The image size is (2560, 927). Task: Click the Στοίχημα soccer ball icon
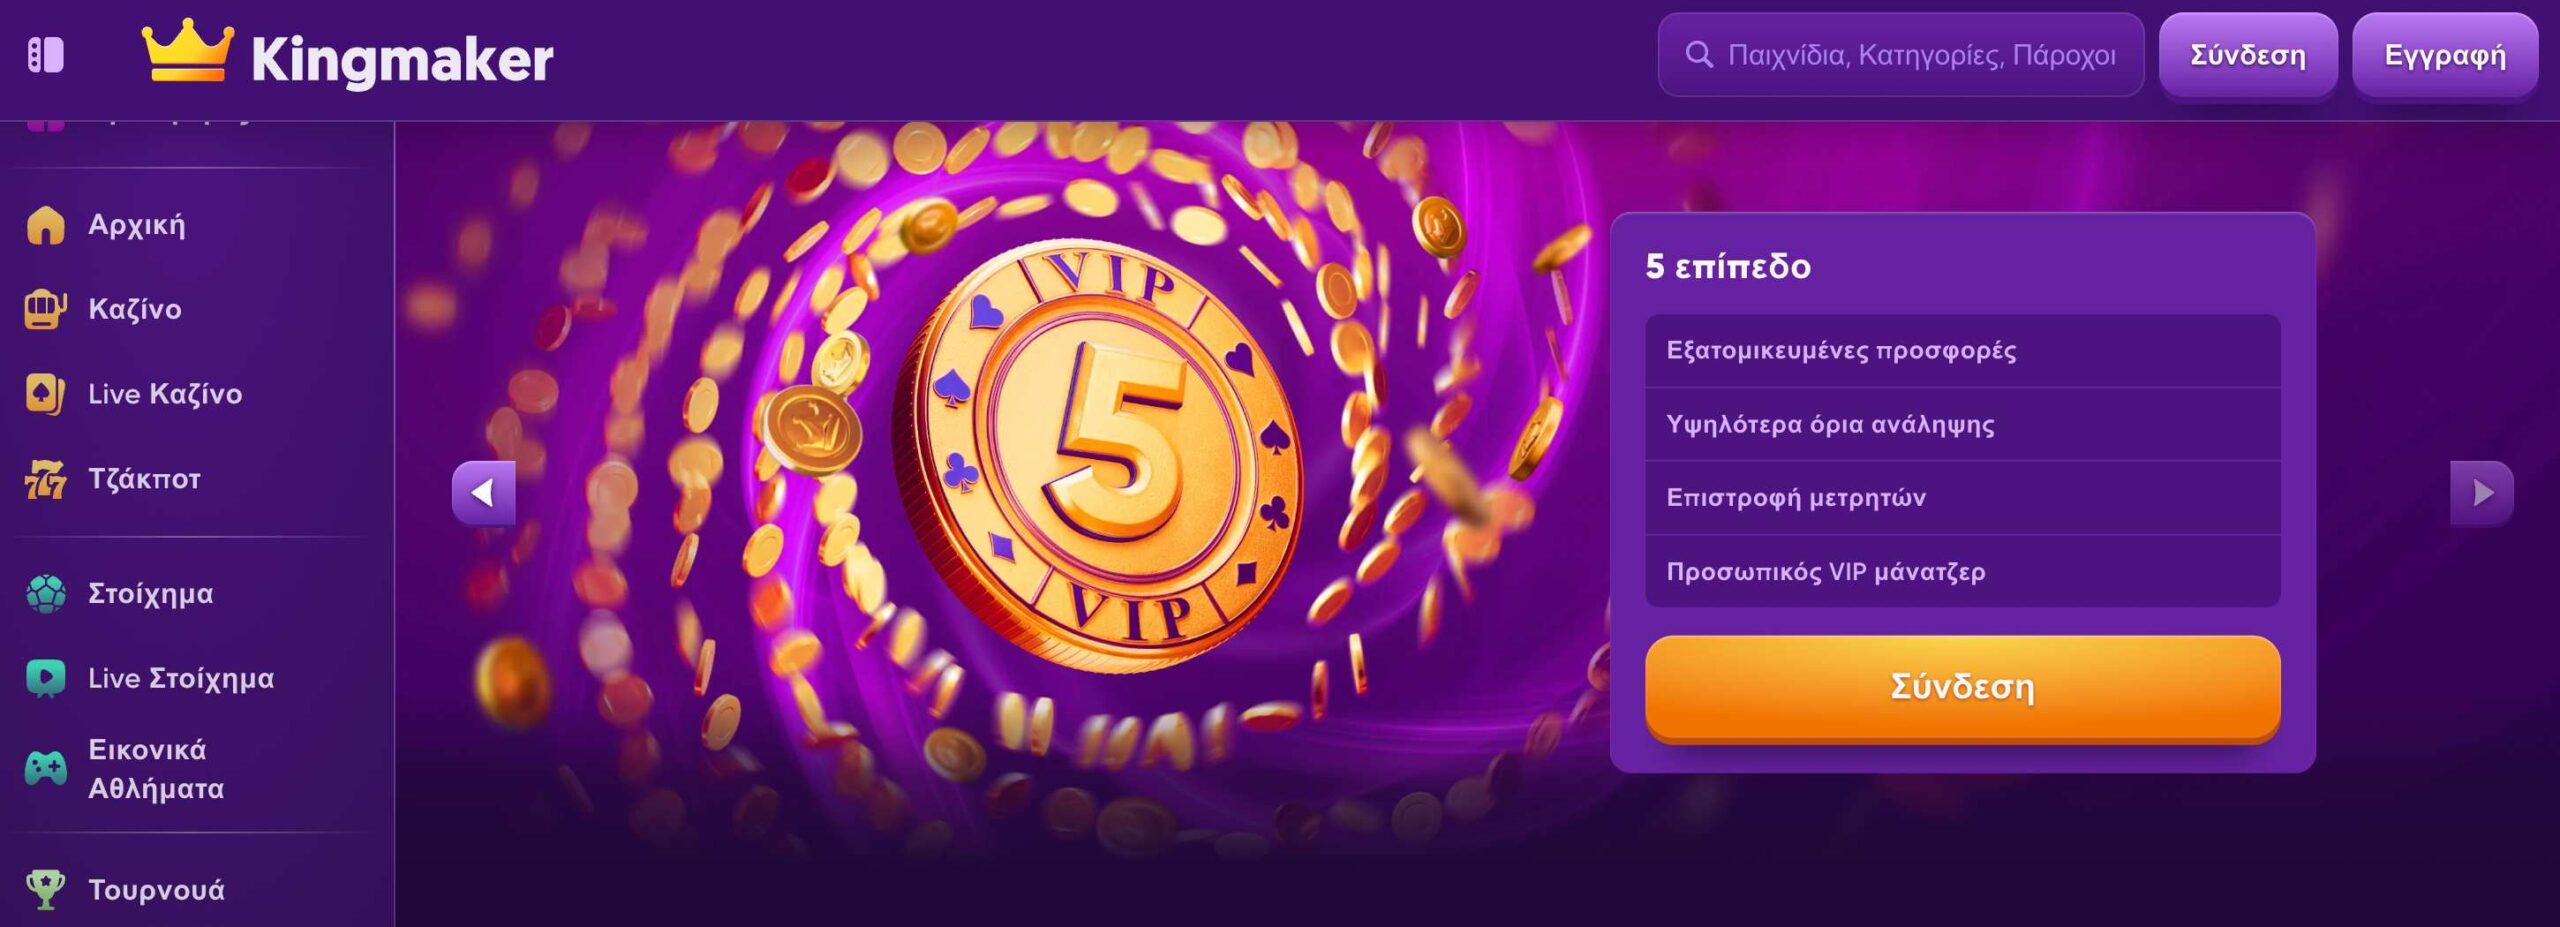(45, 594)
